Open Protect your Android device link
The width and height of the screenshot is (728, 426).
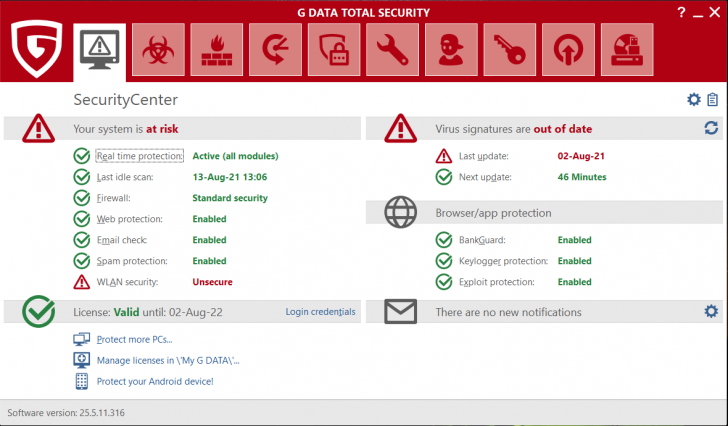tap(155, 381)
